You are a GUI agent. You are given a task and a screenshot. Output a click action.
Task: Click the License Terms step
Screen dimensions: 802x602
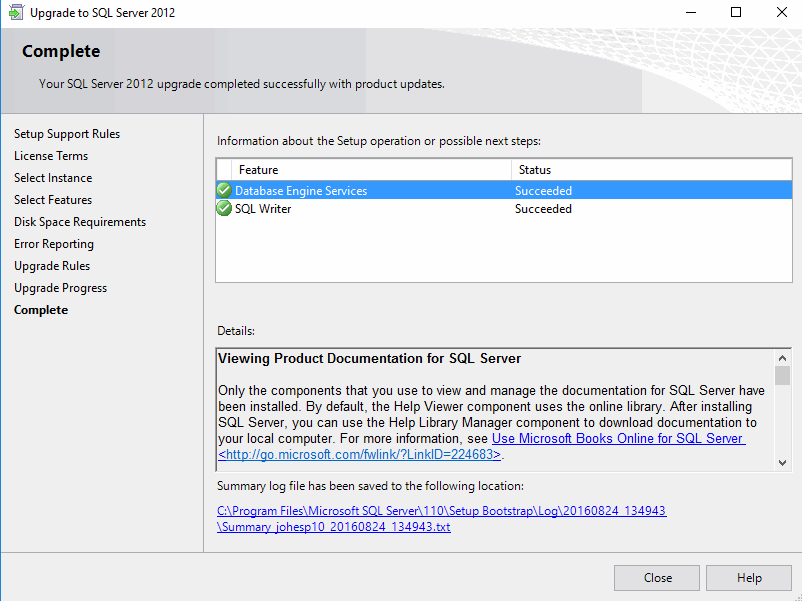tap(51, 156)
